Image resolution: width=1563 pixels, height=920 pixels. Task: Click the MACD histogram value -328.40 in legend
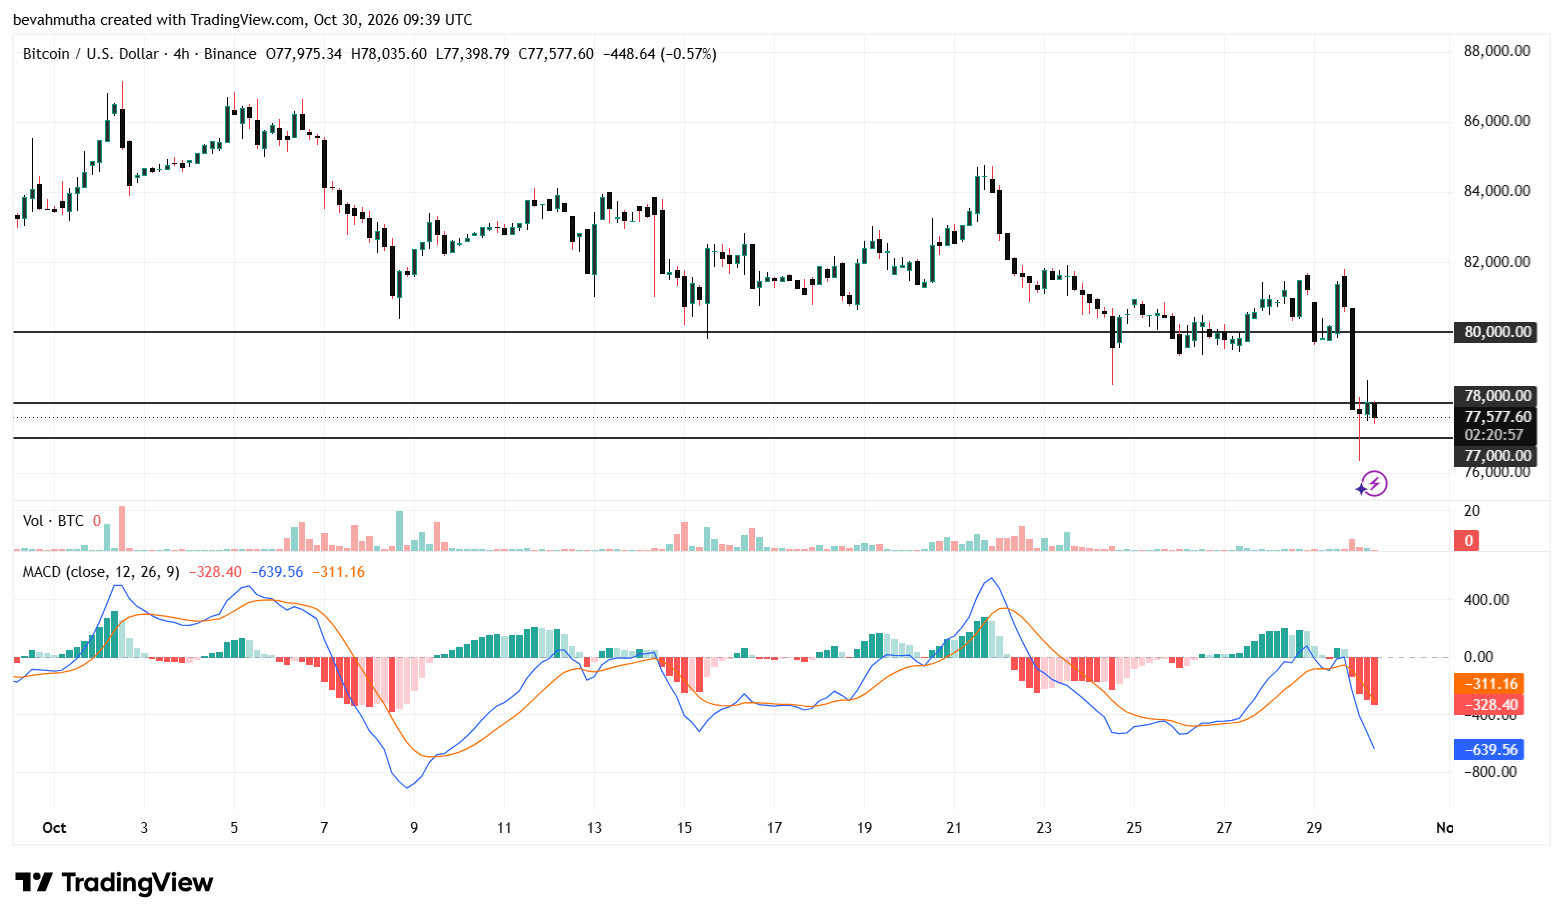pos(214,572)
